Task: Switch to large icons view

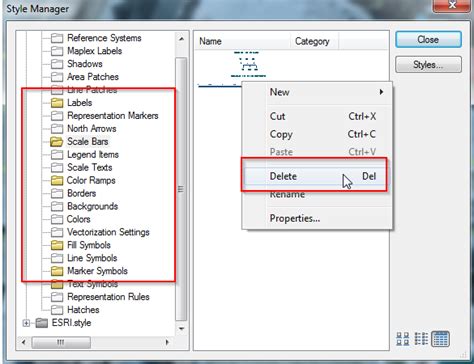Action: 403,339
